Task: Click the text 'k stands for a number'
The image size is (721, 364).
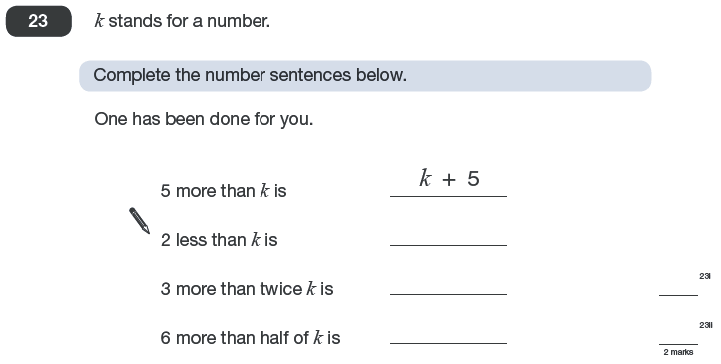Action: click(x=182, y=21)
